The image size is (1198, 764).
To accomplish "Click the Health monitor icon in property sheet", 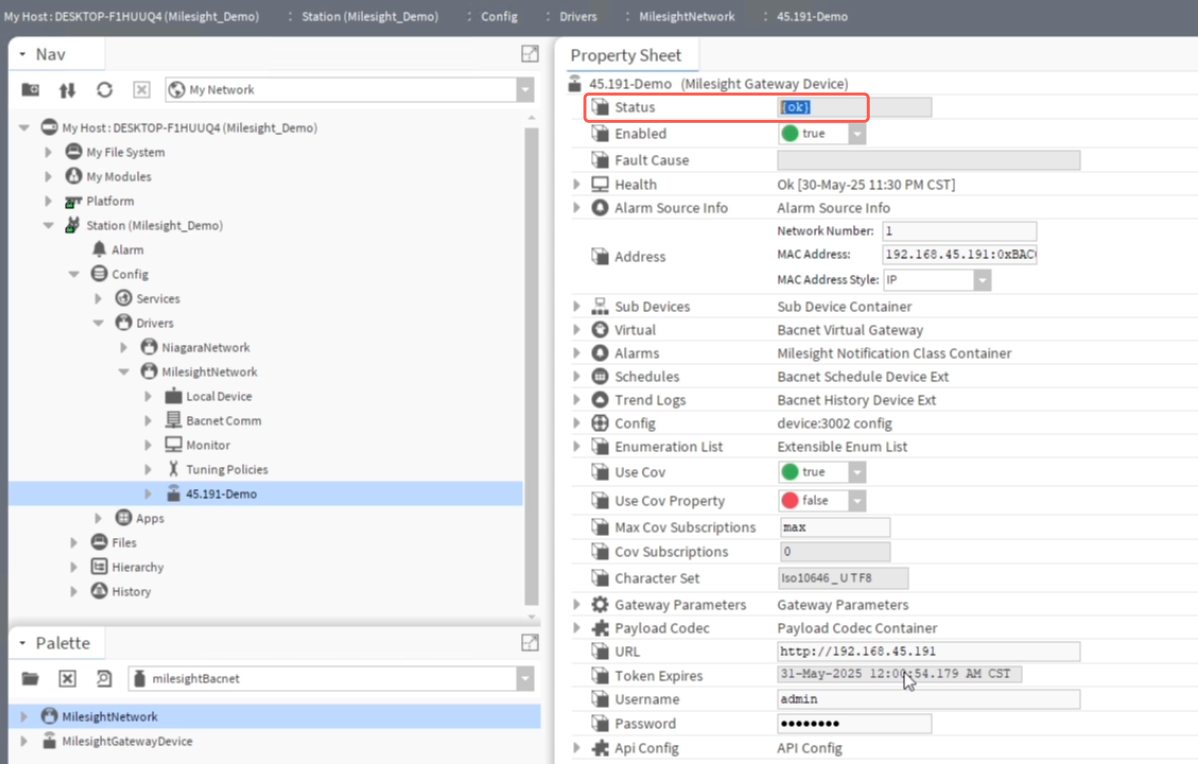I will point(600,184).
